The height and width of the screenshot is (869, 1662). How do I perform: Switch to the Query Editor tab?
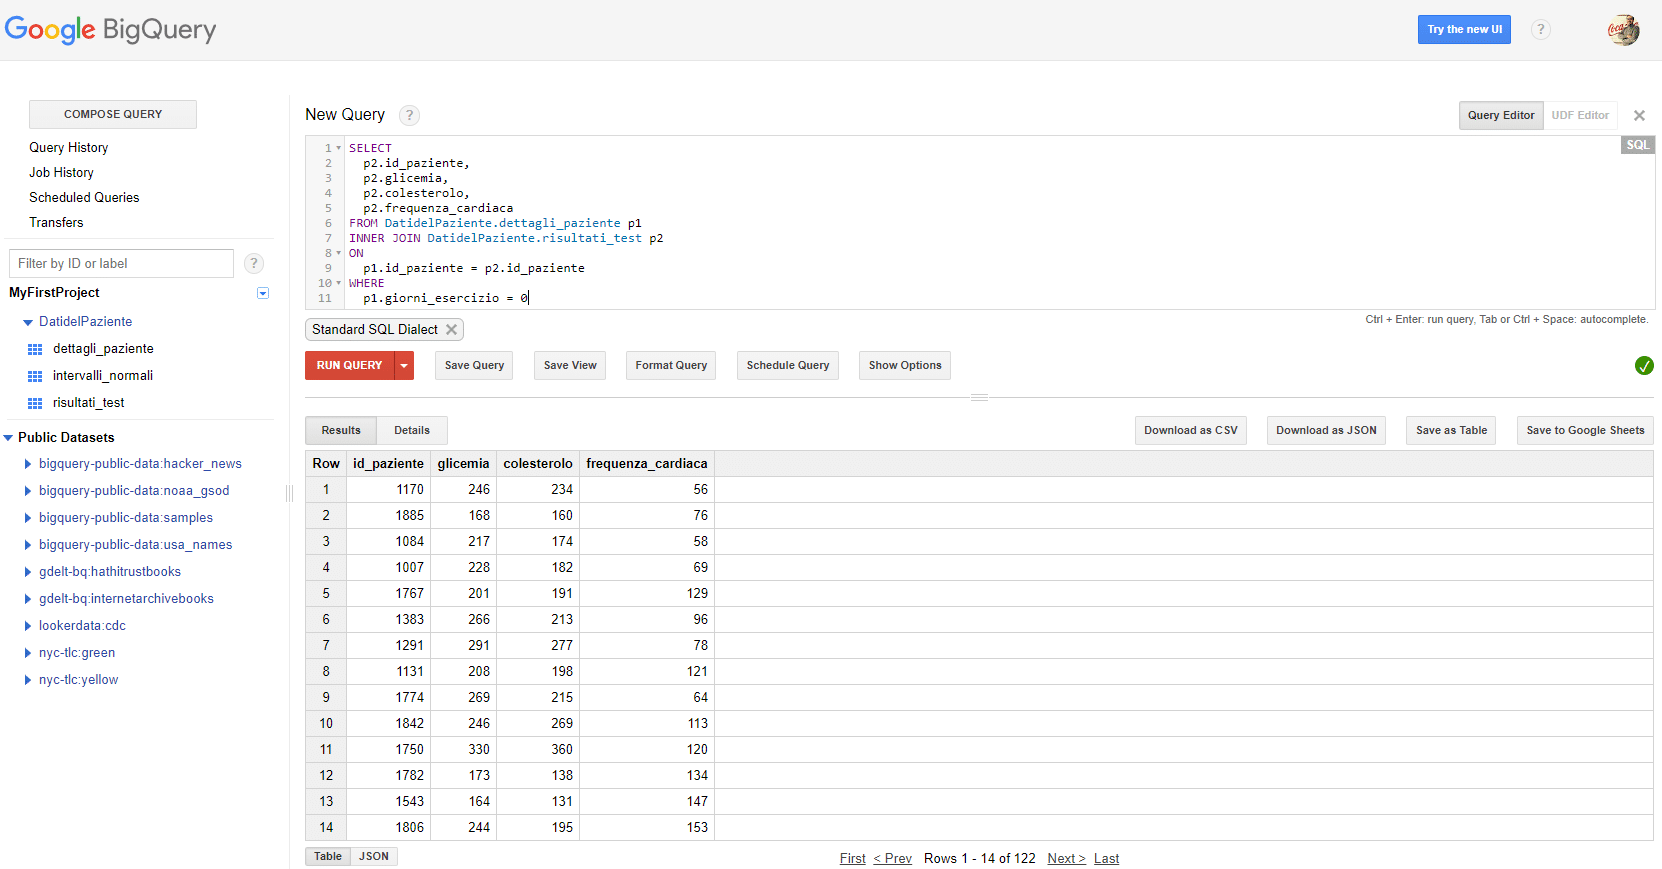coord(1501,115)
